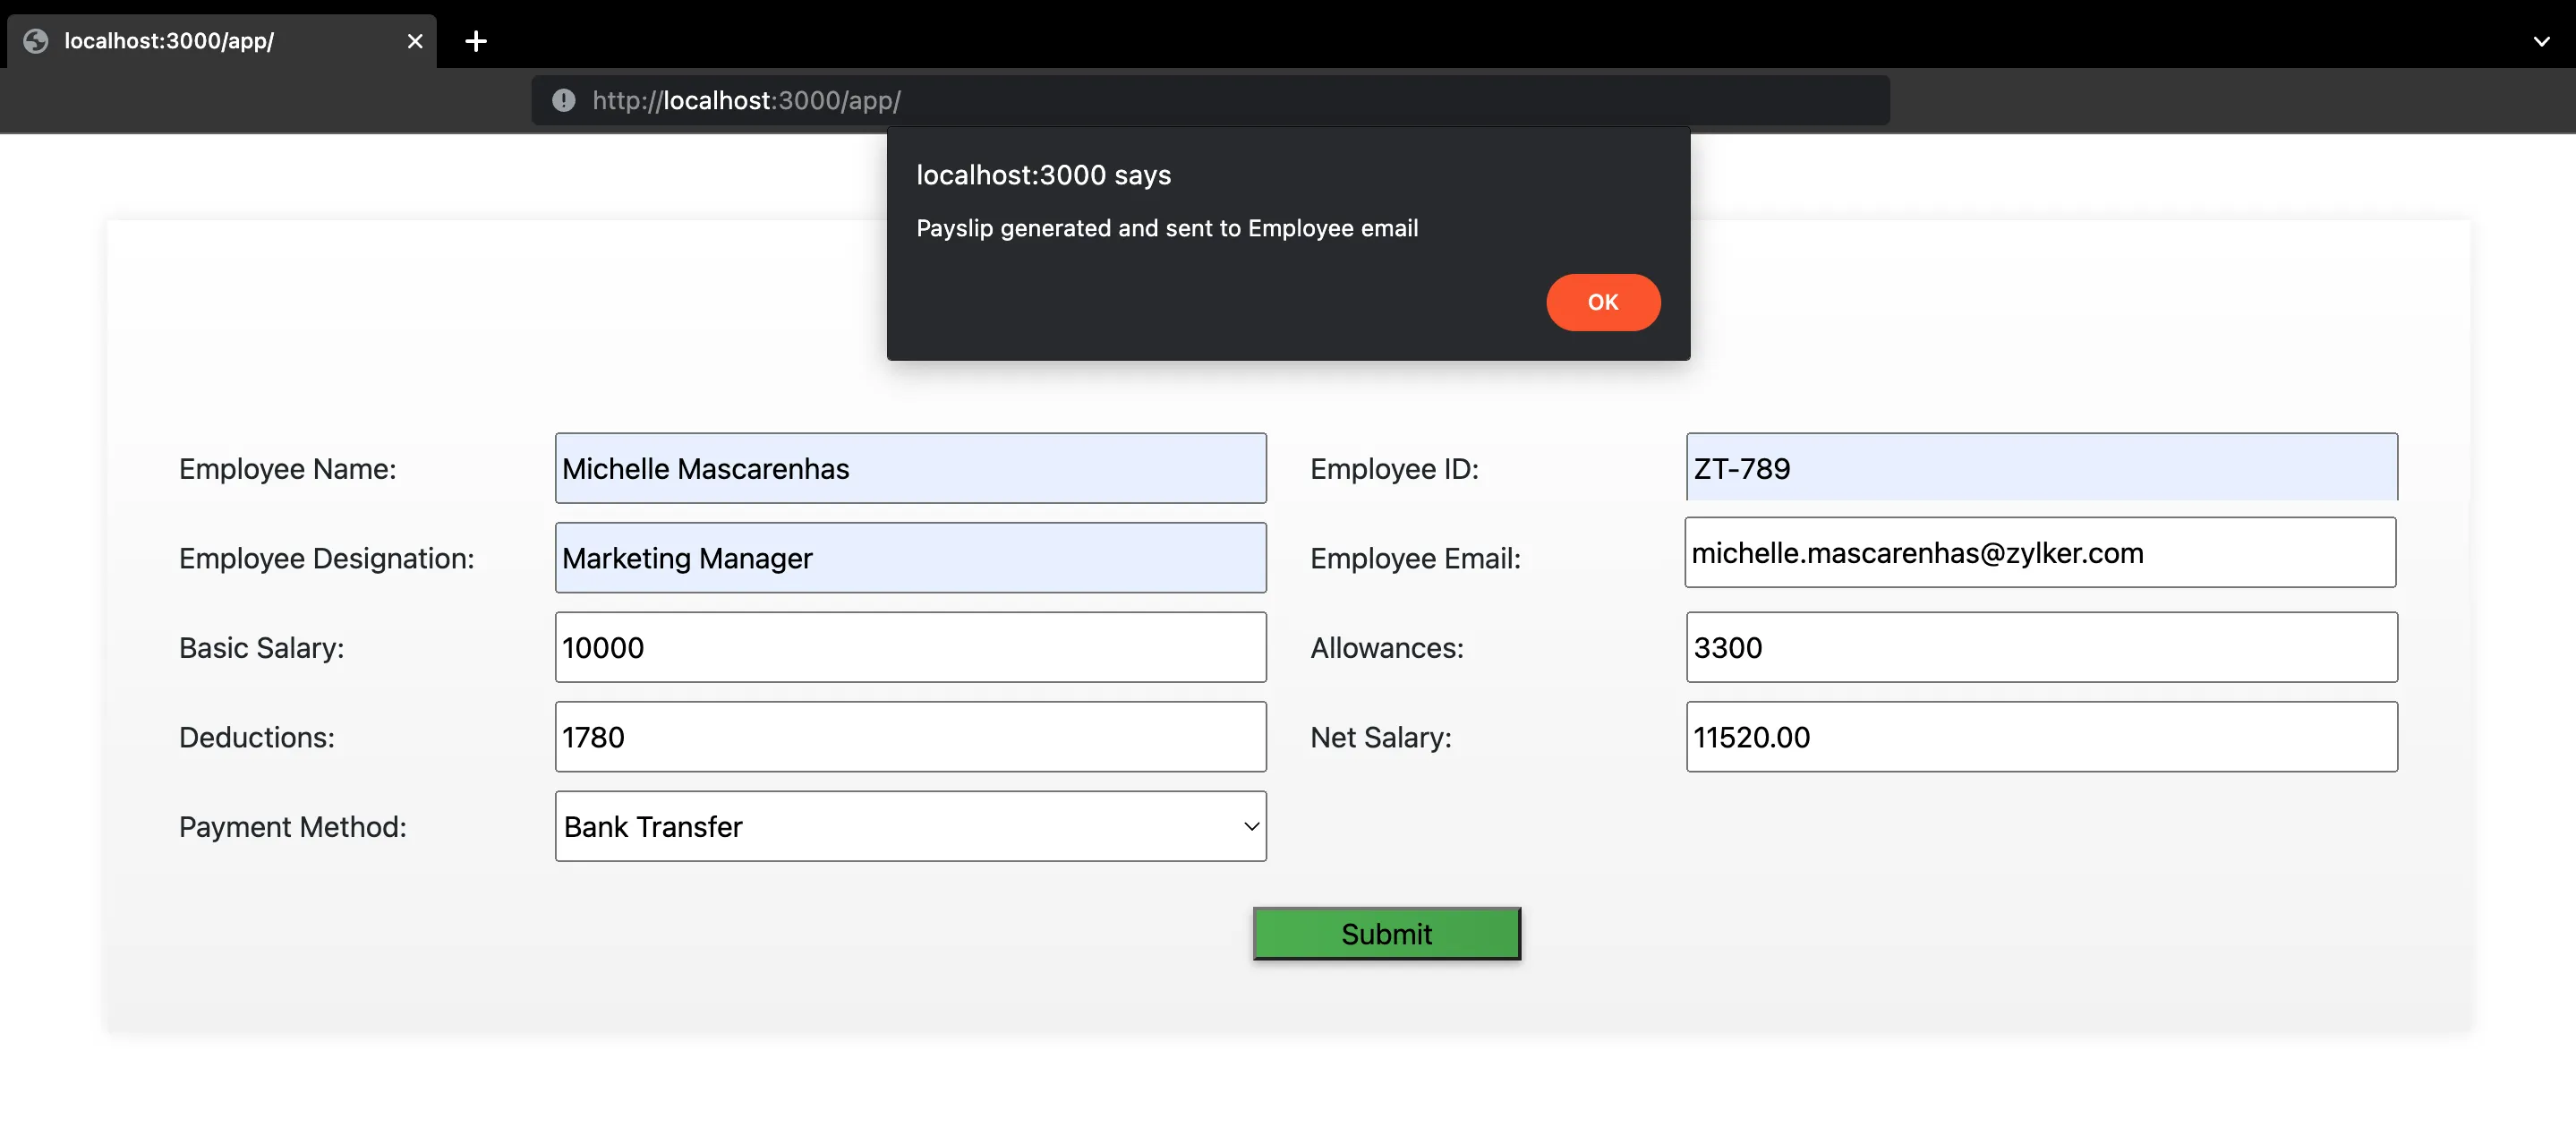Click the "Employee ID:" label

point(1394,468)
